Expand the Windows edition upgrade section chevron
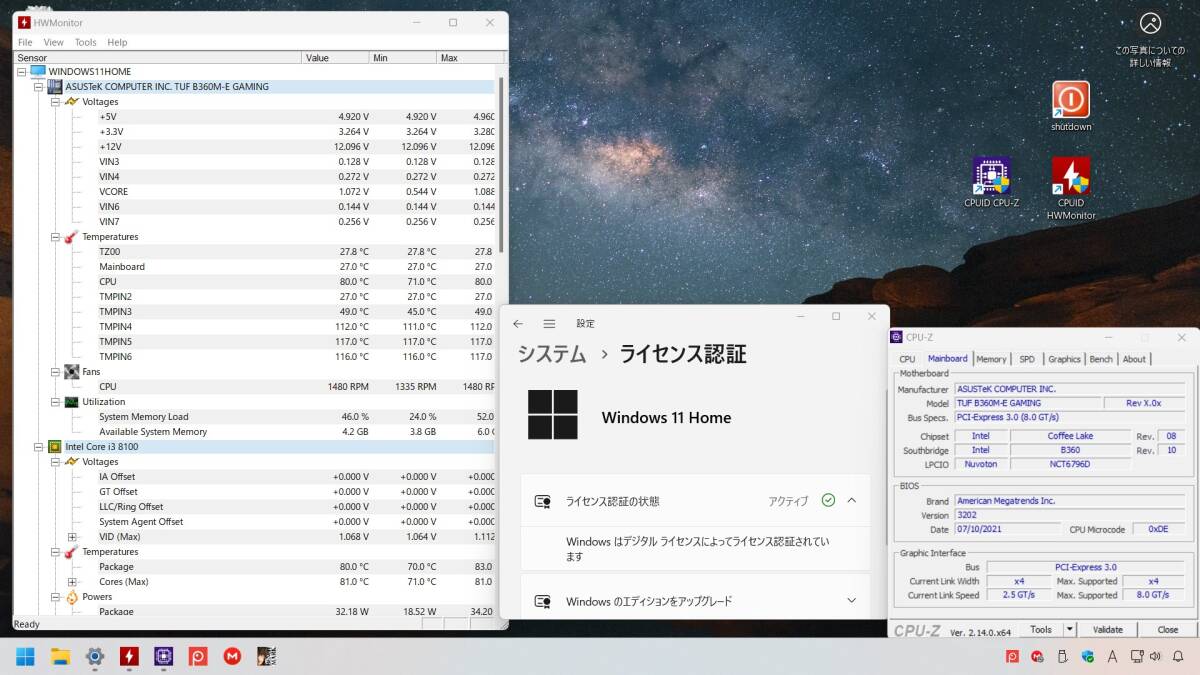Viewport: 1200px width, 675px height. click(x=852, y=601)
